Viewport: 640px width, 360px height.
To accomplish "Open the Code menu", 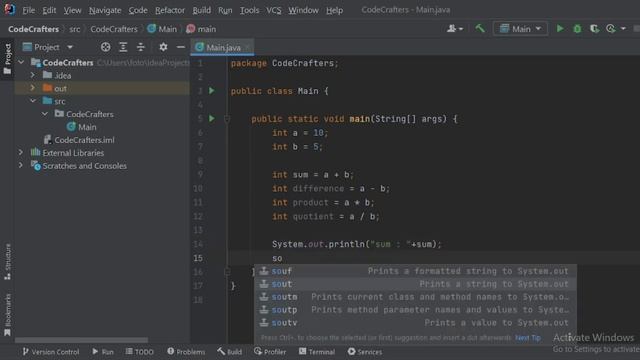I will [138, 10].
